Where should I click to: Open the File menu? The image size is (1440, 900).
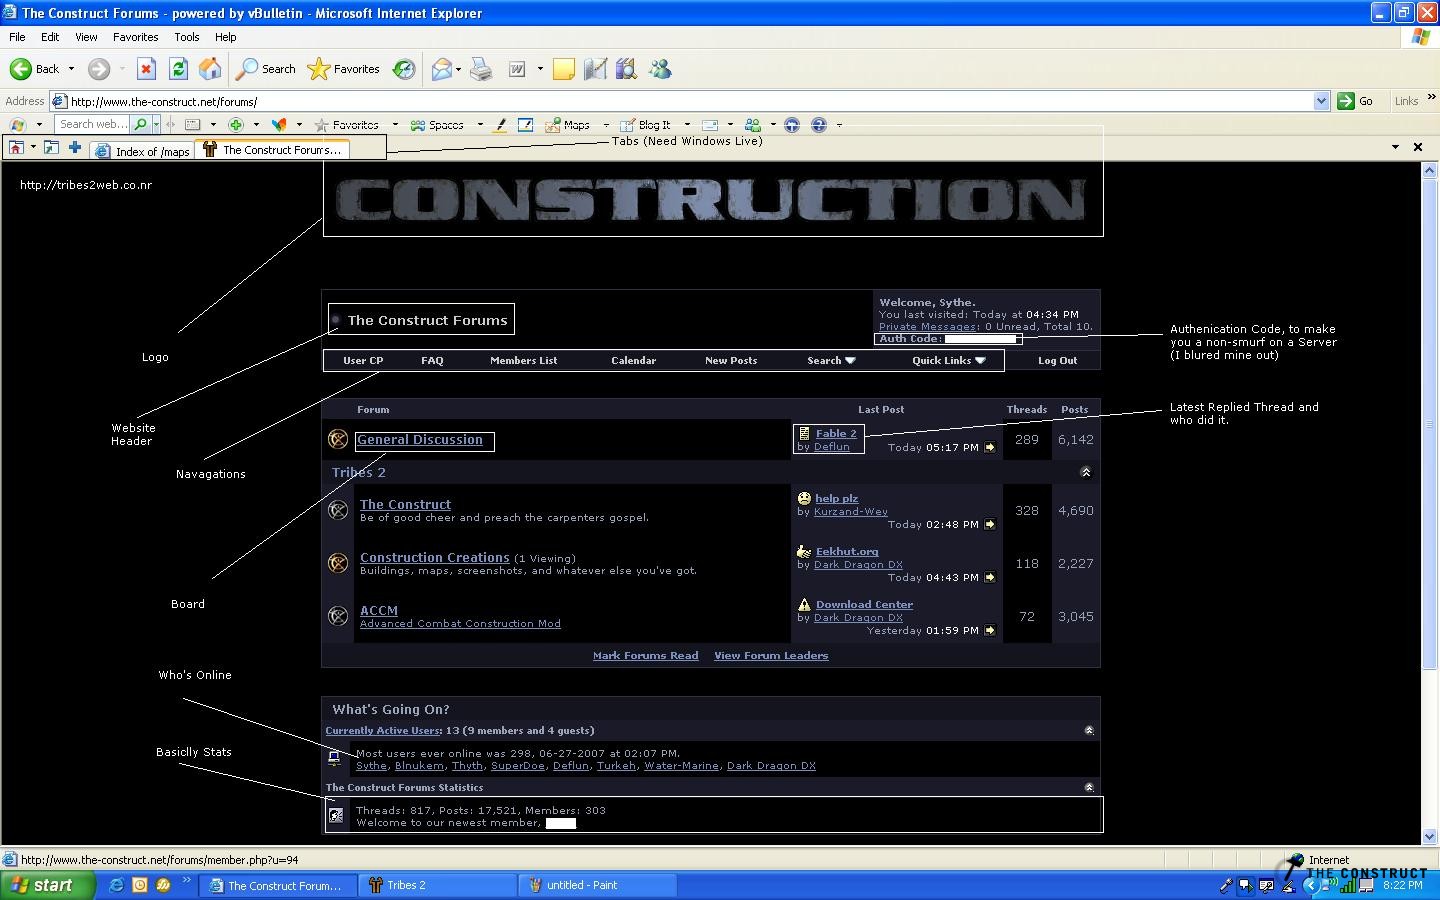[x=17, y=37]
